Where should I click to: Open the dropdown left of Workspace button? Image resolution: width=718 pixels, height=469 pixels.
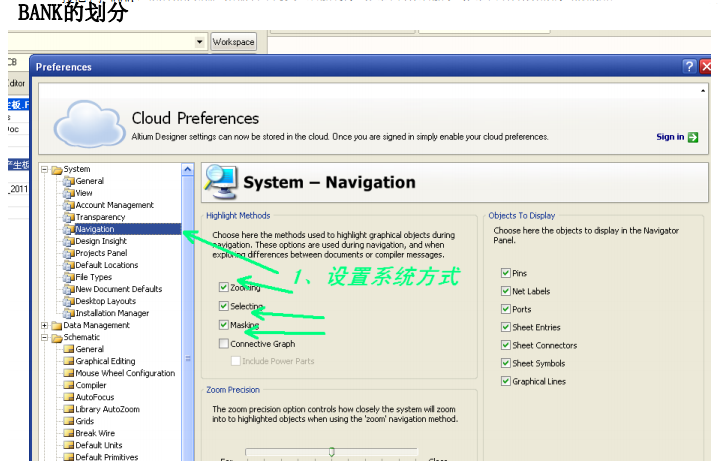click(199, 42)
